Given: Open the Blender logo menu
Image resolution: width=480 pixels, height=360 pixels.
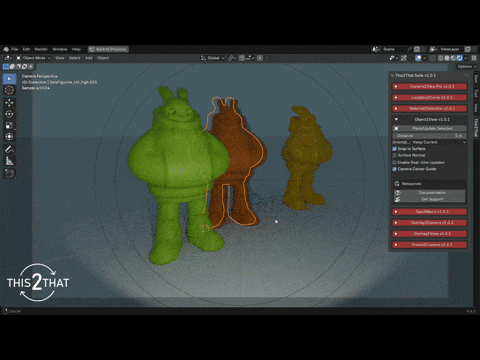Looking at the screenshot, I should [6, 49].
